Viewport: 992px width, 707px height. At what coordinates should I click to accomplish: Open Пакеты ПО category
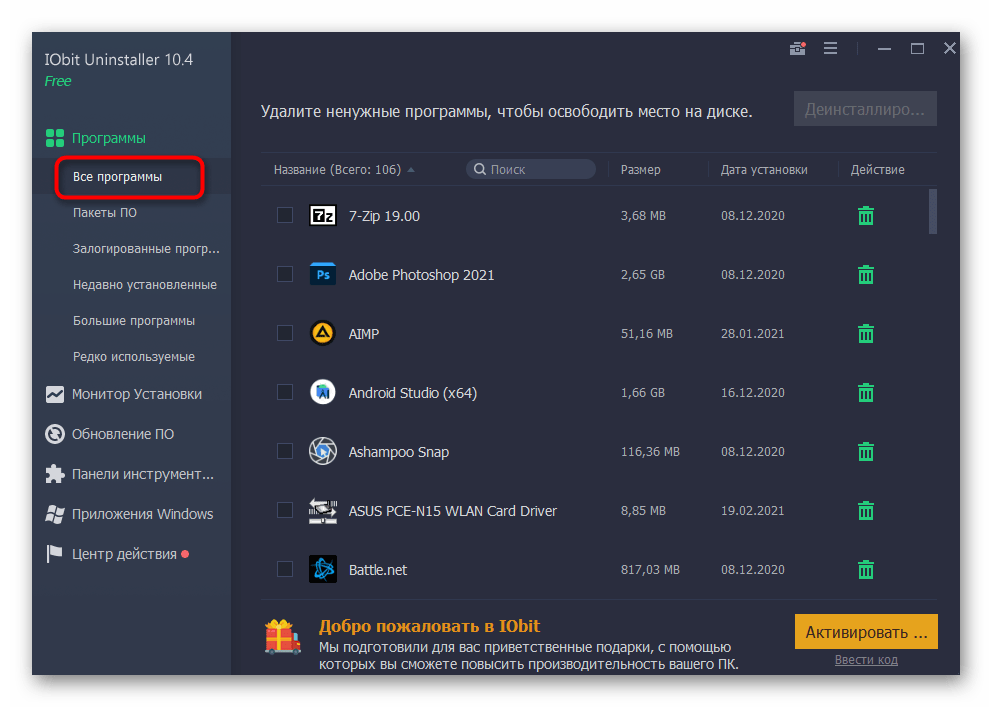click(104, 212)
